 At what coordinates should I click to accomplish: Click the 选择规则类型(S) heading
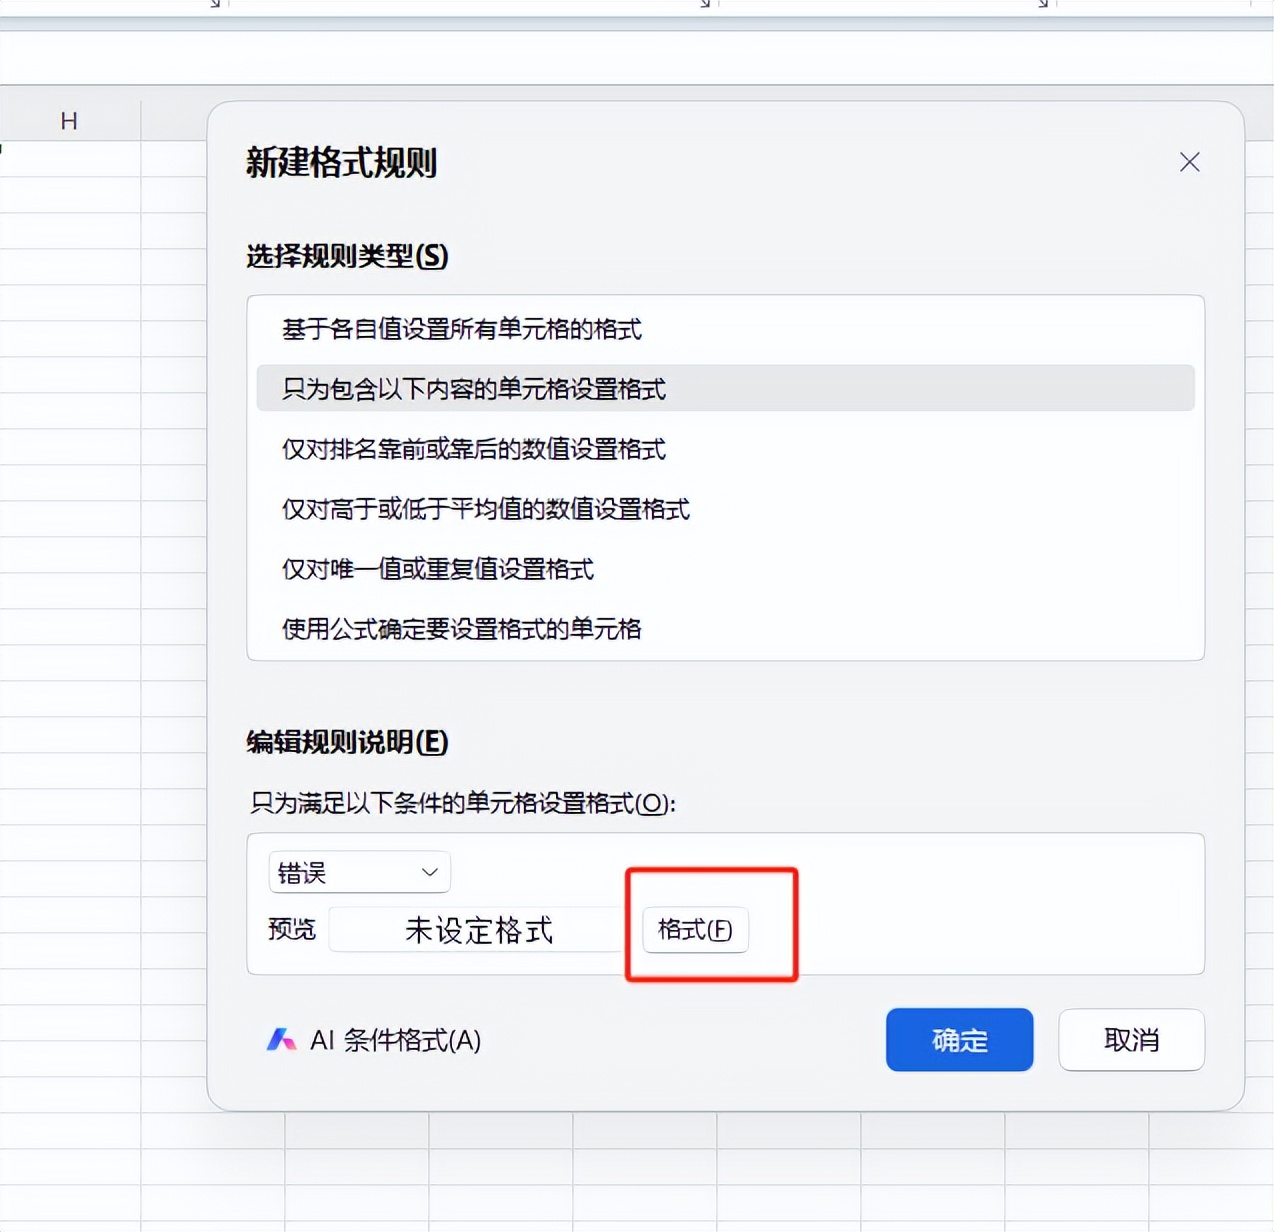click(347, 256)
